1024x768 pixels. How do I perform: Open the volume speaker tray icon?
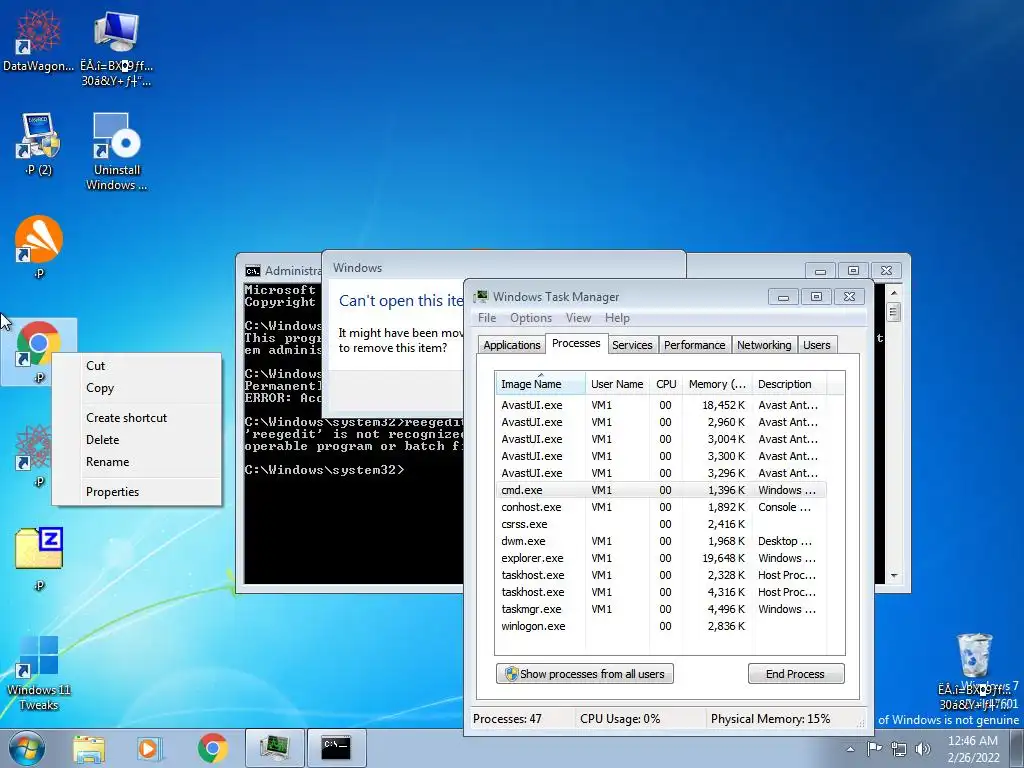point(923,749)
